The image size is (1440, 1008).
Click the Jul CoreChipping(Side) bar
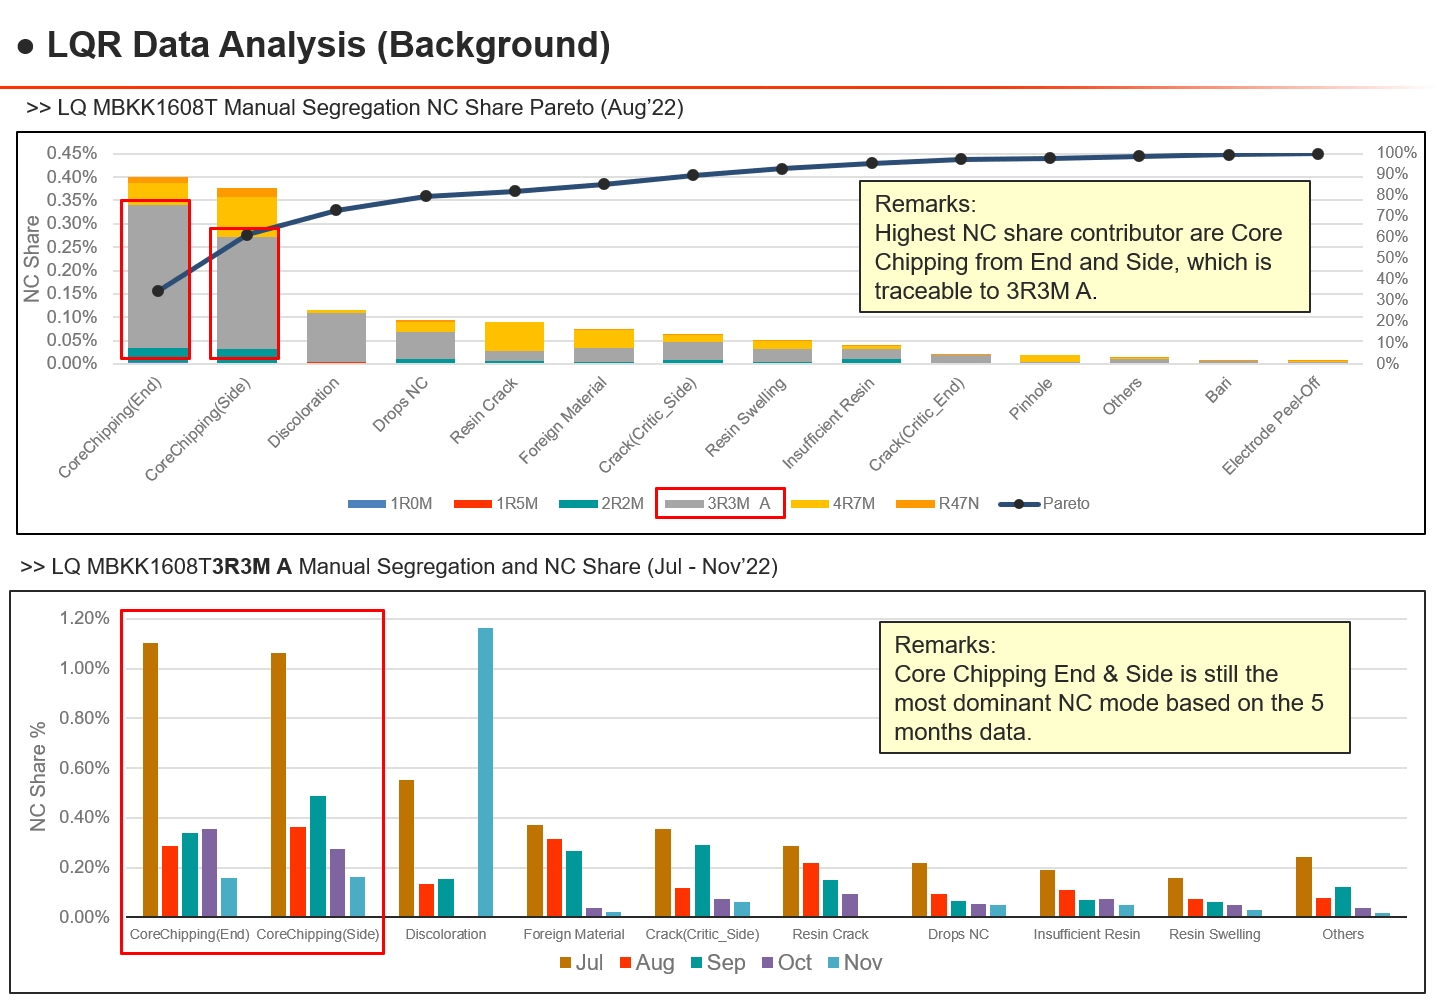(278, 785)
